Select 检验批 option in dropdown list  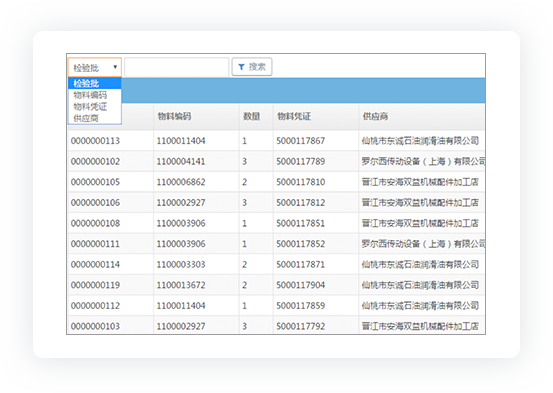click(x=95, y=83)
